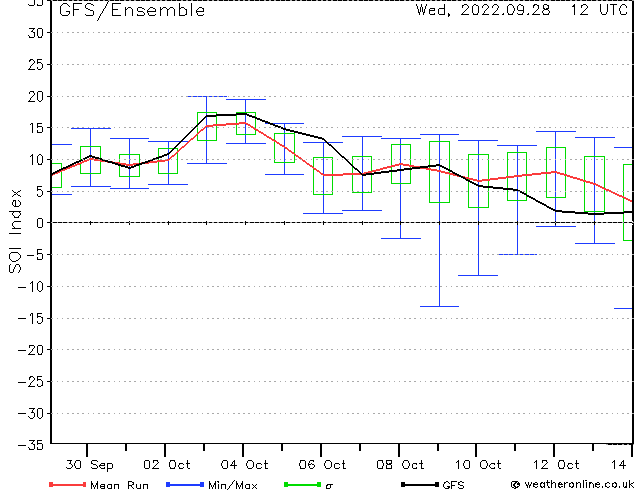The height and width of the screenshot is (490, 634).
Task: Click the SOI Index axis label
Action: (x=15, y=231)
